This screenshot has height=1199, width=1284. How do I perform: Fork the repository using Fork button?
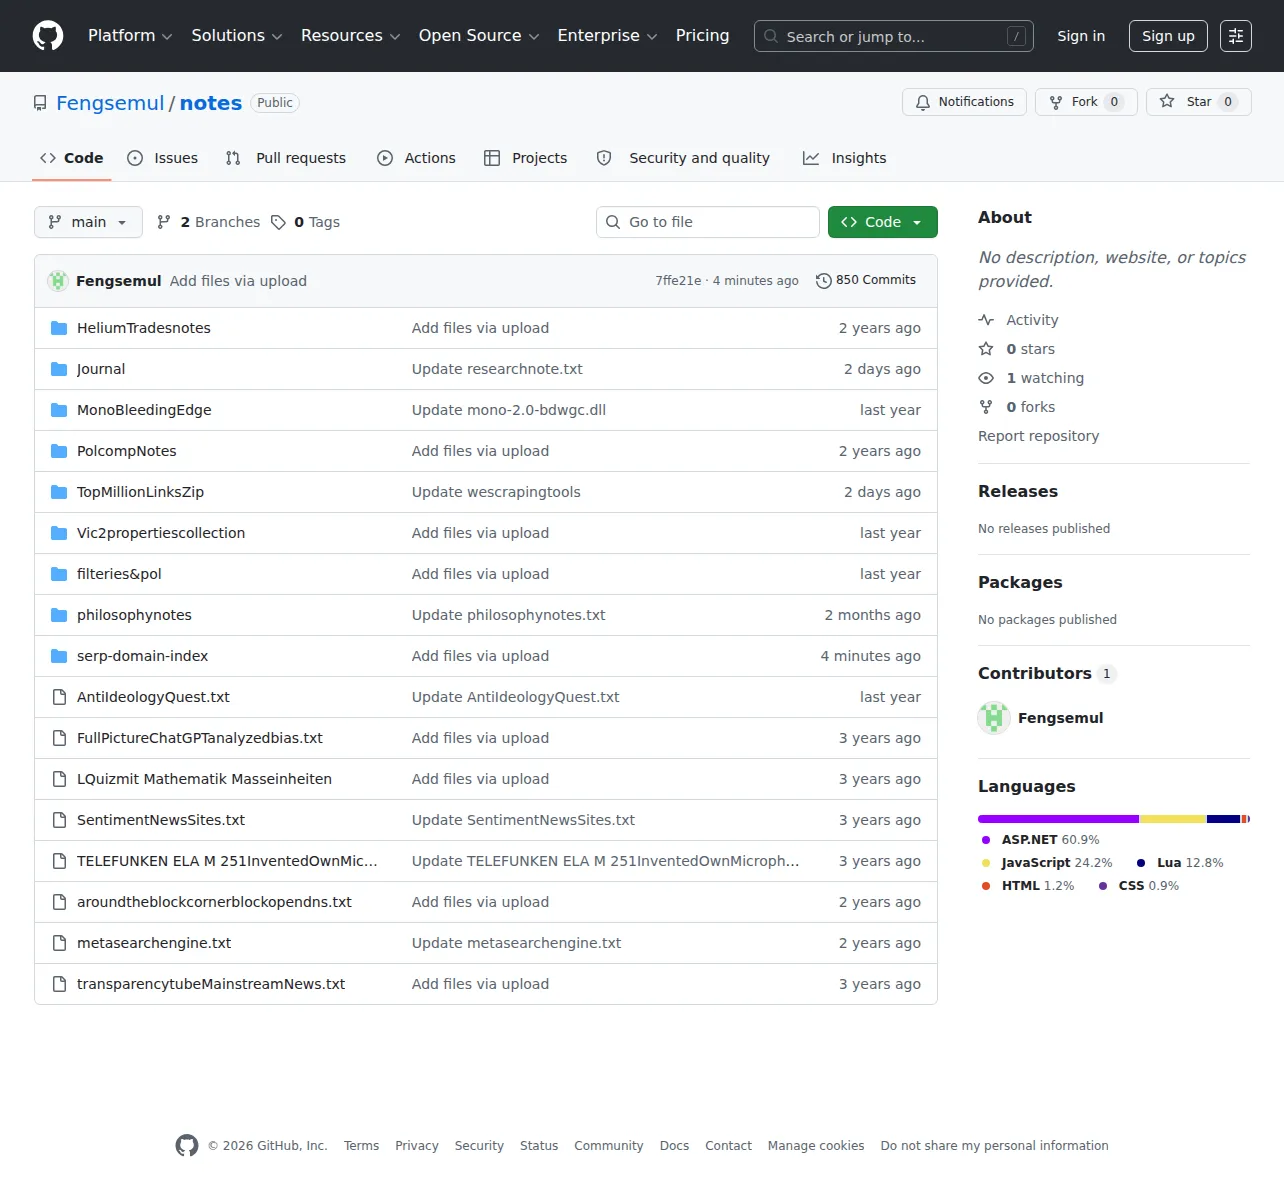tap(1086, 102)
